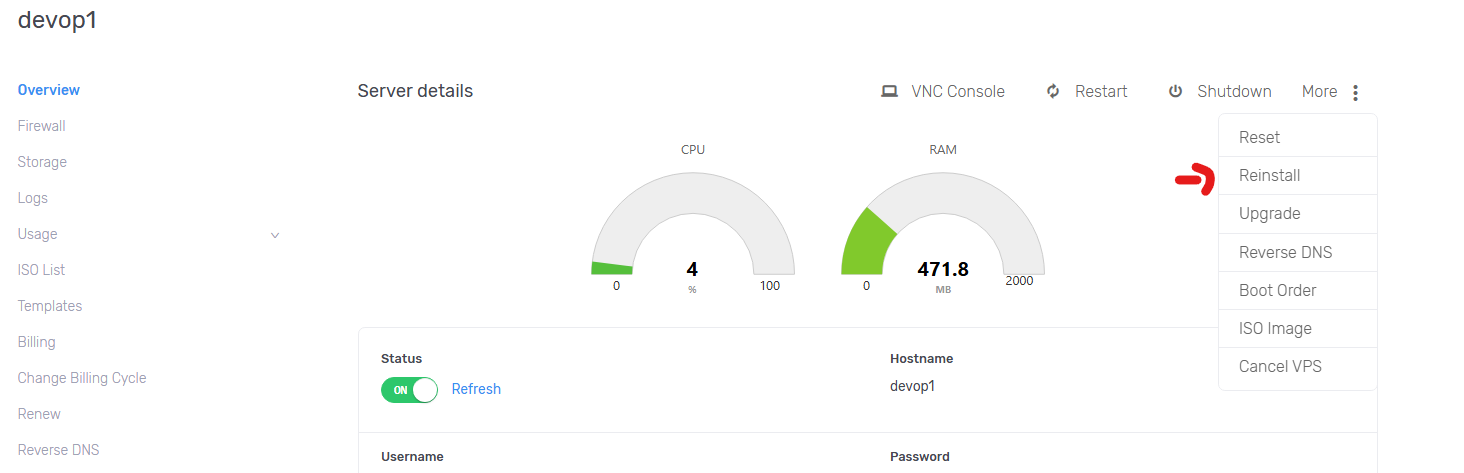Choose Boot Order in the More menu
This screenshot has width=1464, height=473.
[x=1277, y=290]
